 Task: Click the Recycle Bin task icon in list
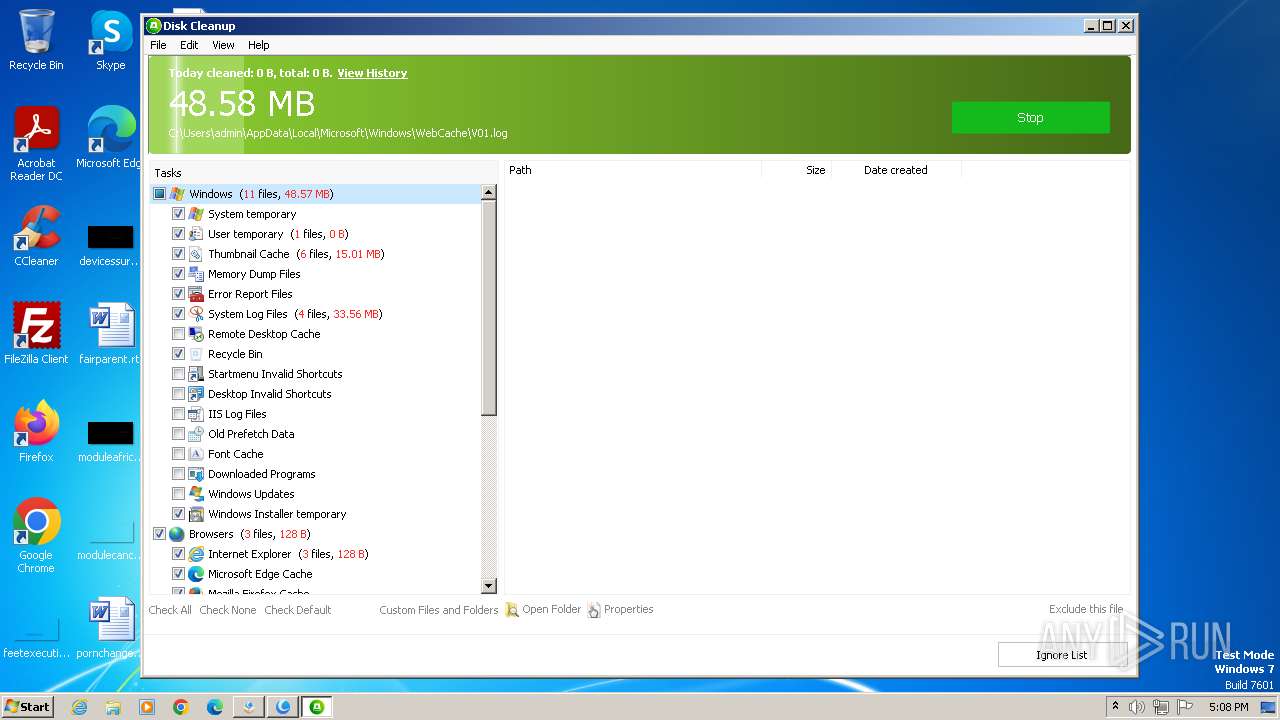[x=197, y=354]
